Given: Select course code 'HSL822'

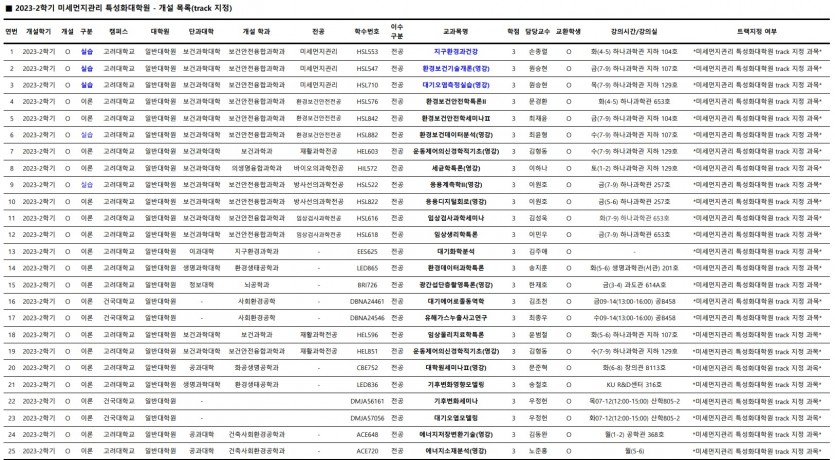Looking at the screenshot, I should 367,202.
